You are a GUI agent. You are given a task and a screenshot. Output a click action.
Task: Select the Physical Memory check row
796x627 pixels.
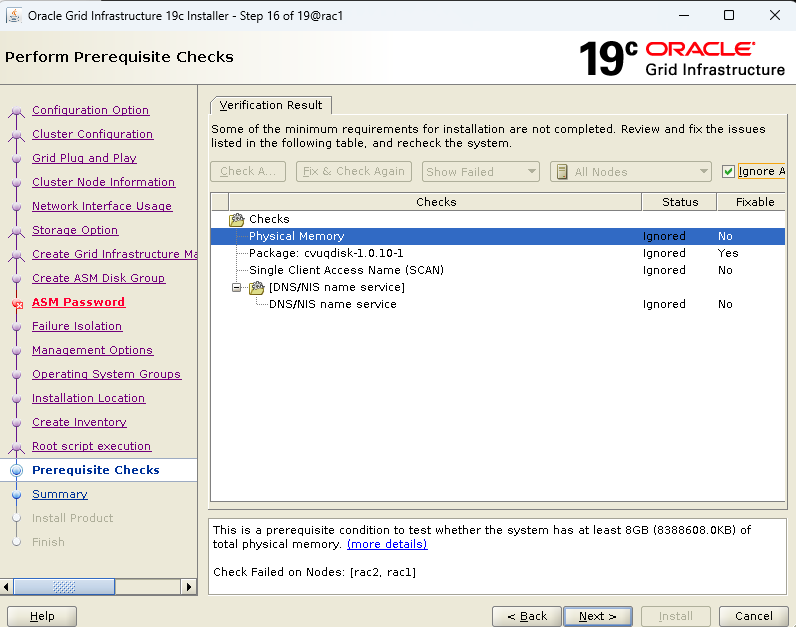498,236
